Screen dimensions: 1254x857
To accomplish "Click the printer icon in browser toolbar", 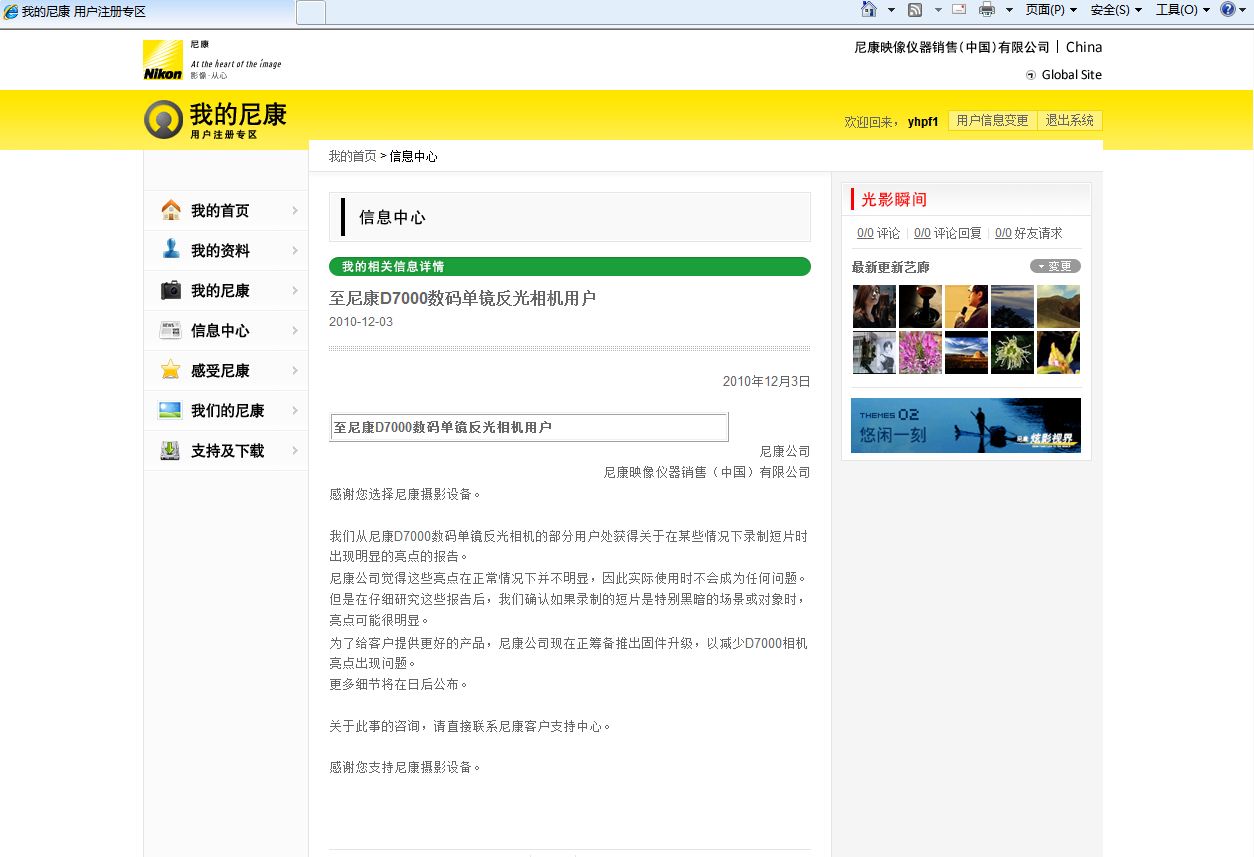I will (987, 10).
